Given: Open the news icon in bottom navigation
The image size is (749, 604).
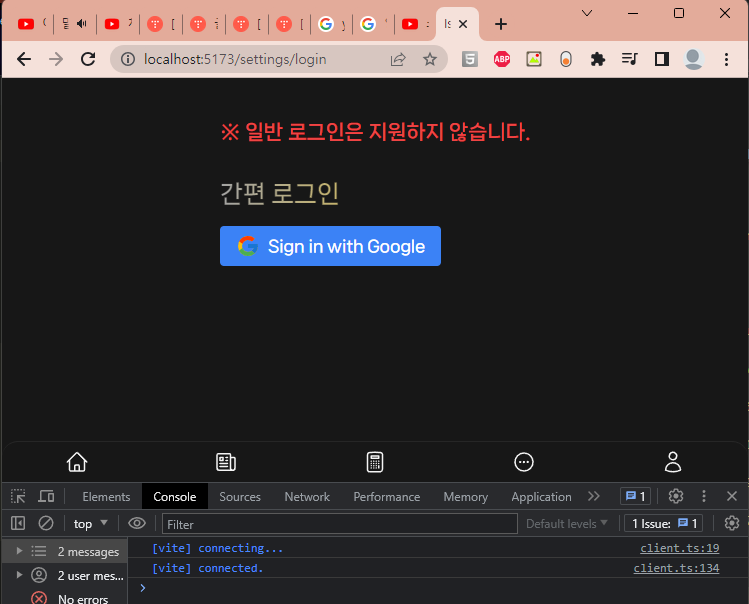Looking at the screenshot, I should [x=226, y=462].
